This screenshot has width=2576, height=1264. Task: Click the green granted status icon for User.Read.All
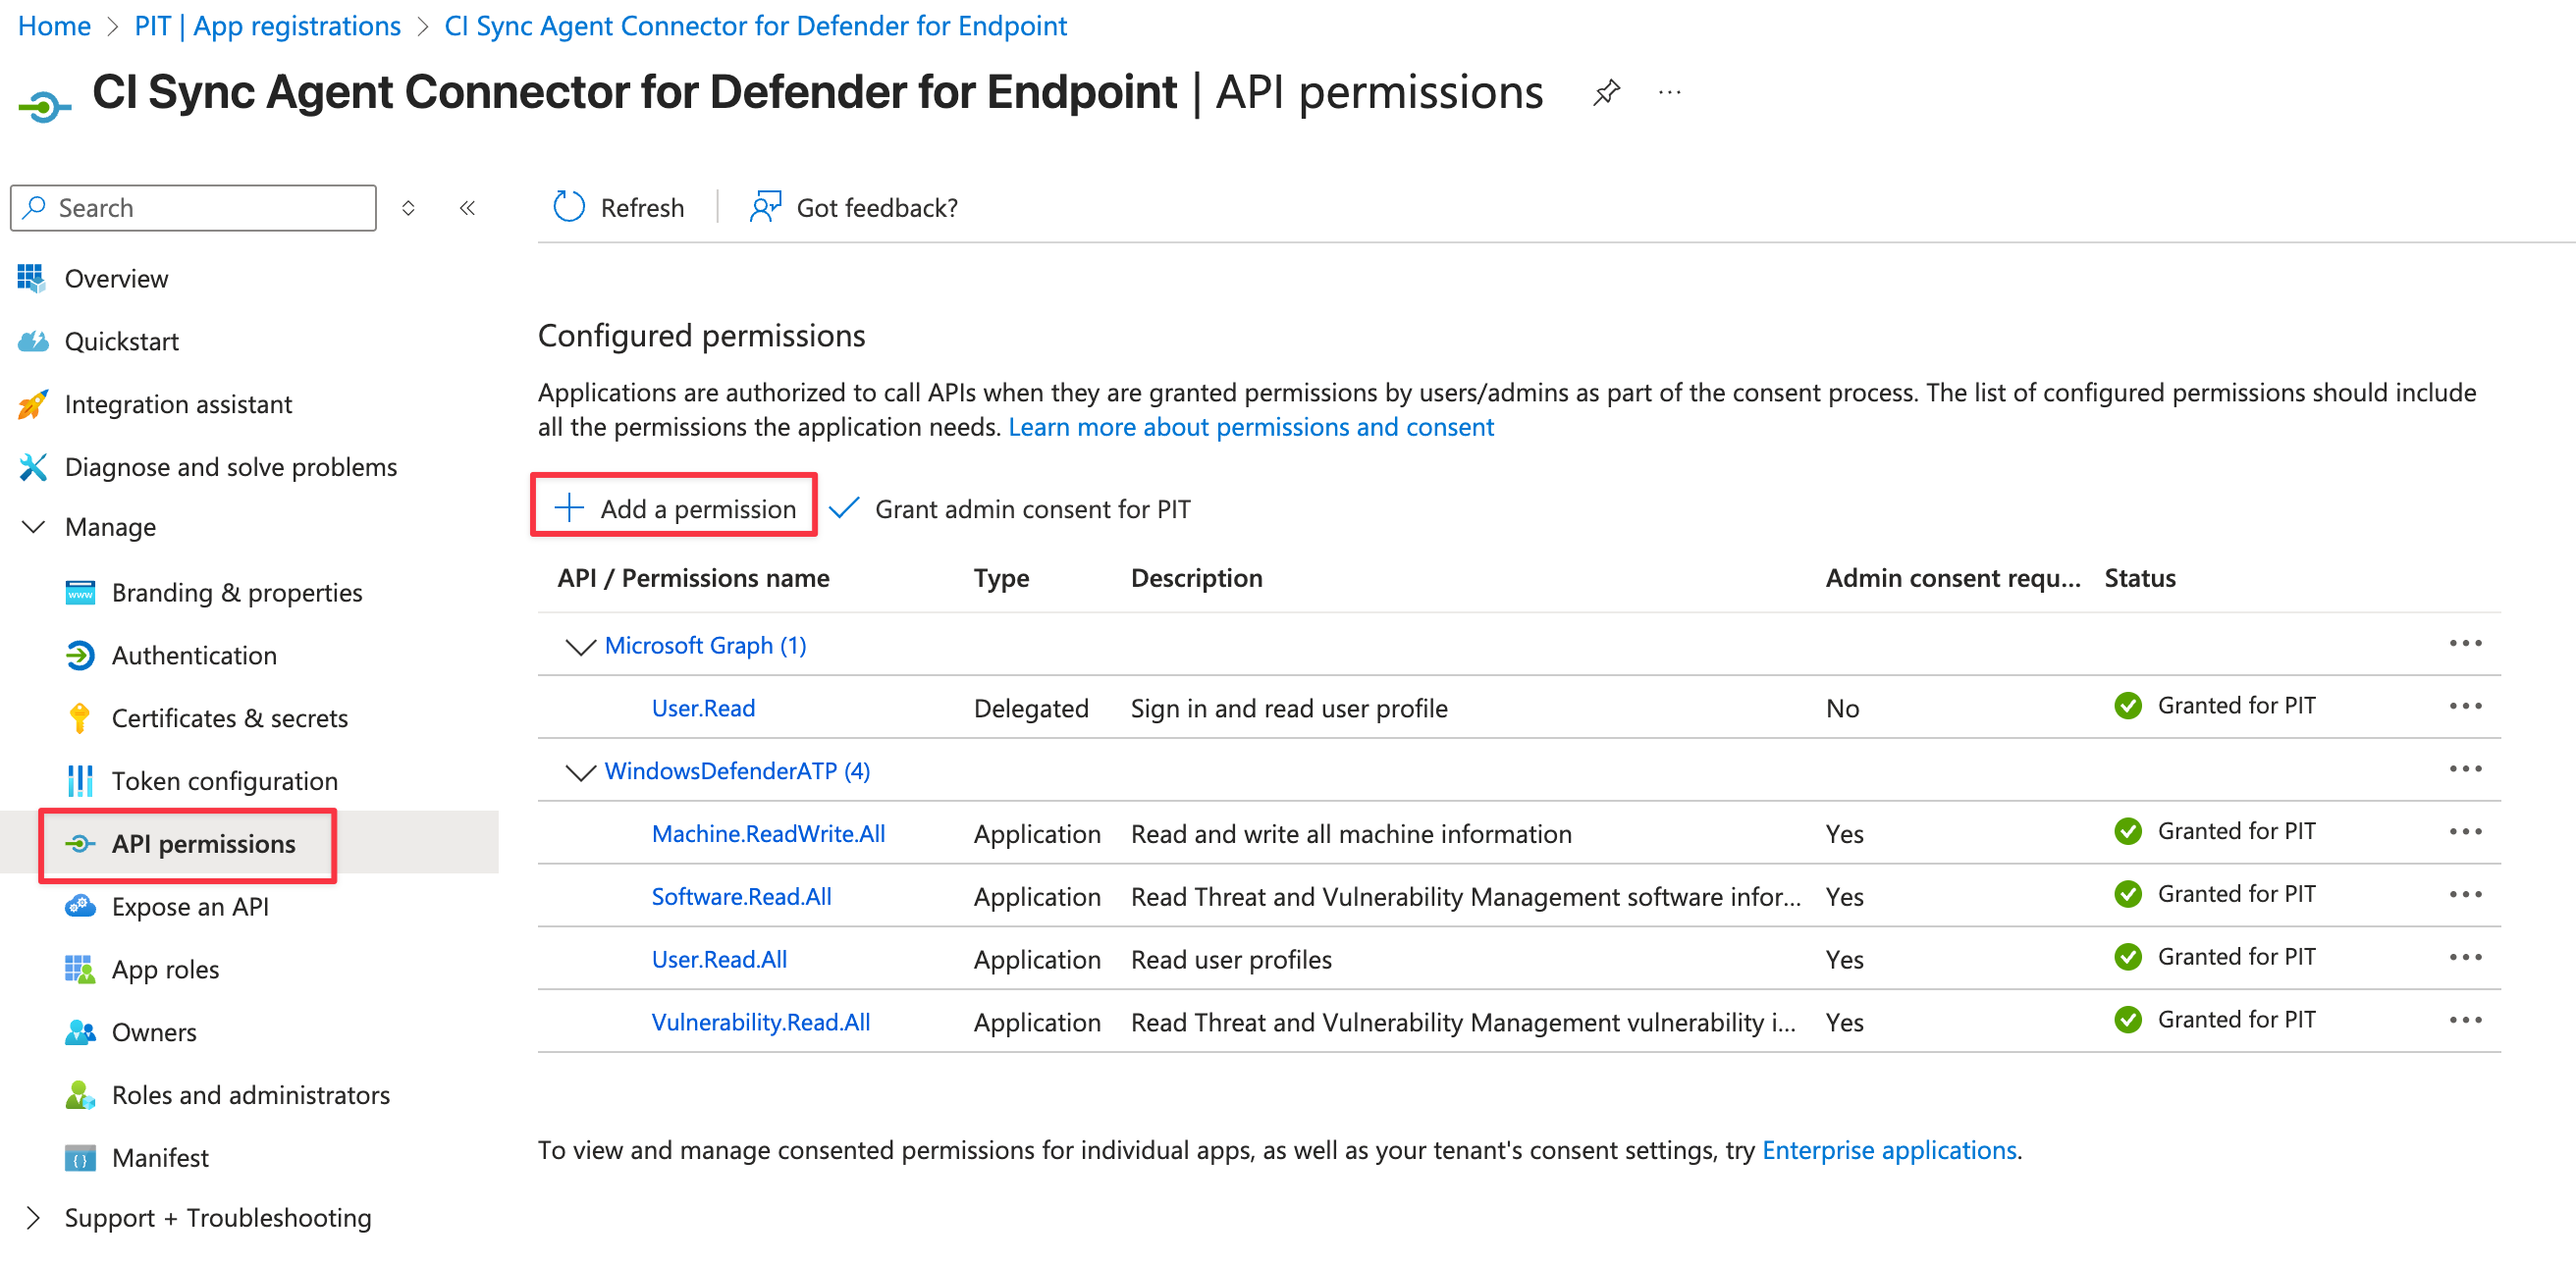tap(2128, 957)
